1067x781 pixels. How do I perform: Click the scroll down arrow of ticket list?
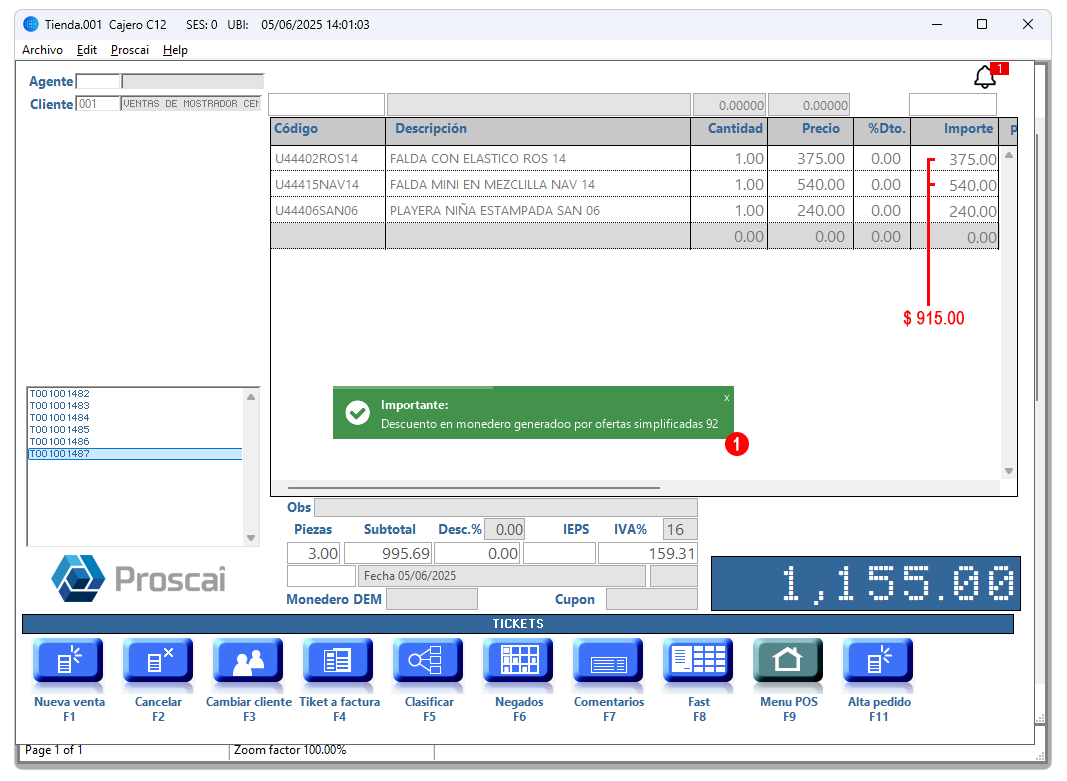pos(251,538)
